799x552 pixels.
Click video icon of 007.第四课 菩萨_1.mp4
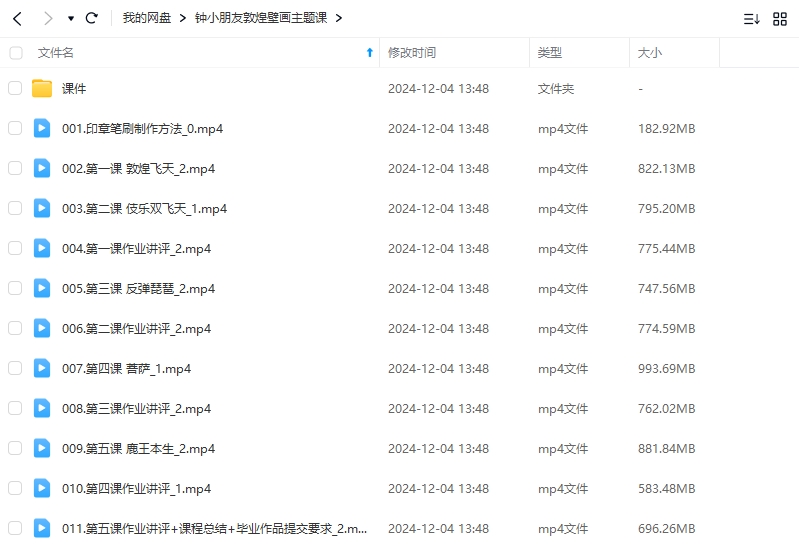[42, 368]
